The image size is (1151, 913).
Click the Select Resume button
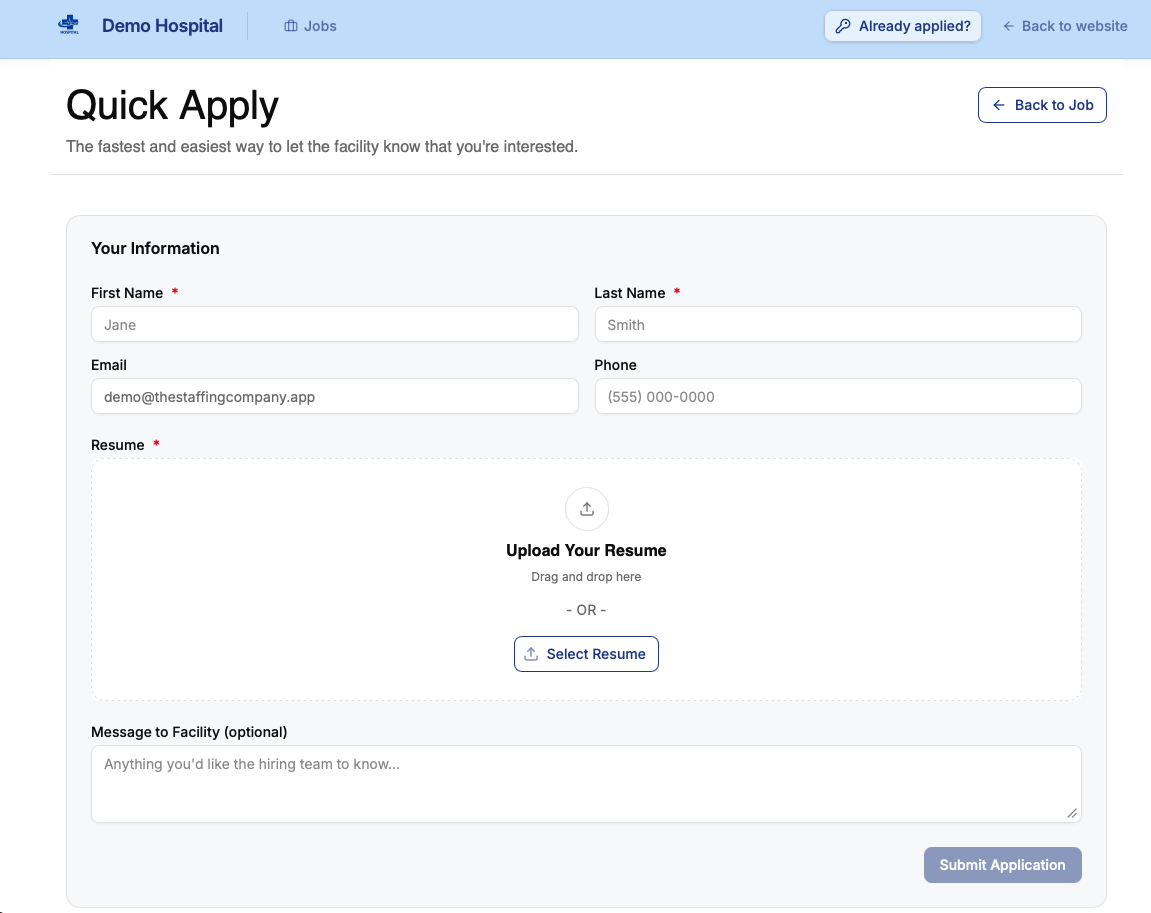(x=587, y=654)
